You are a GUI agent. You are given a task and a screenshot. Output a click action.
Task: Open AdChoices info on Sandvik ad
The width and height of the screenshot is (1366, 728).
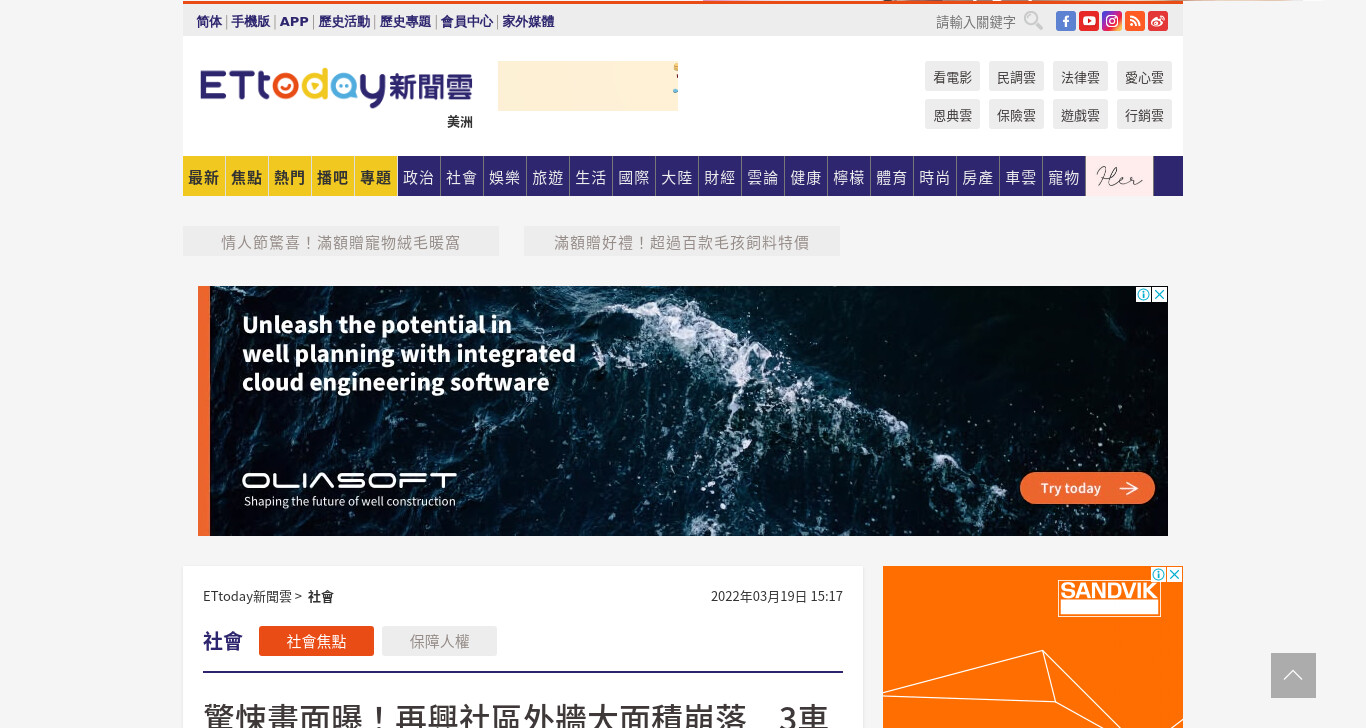tap(1159, 574)
